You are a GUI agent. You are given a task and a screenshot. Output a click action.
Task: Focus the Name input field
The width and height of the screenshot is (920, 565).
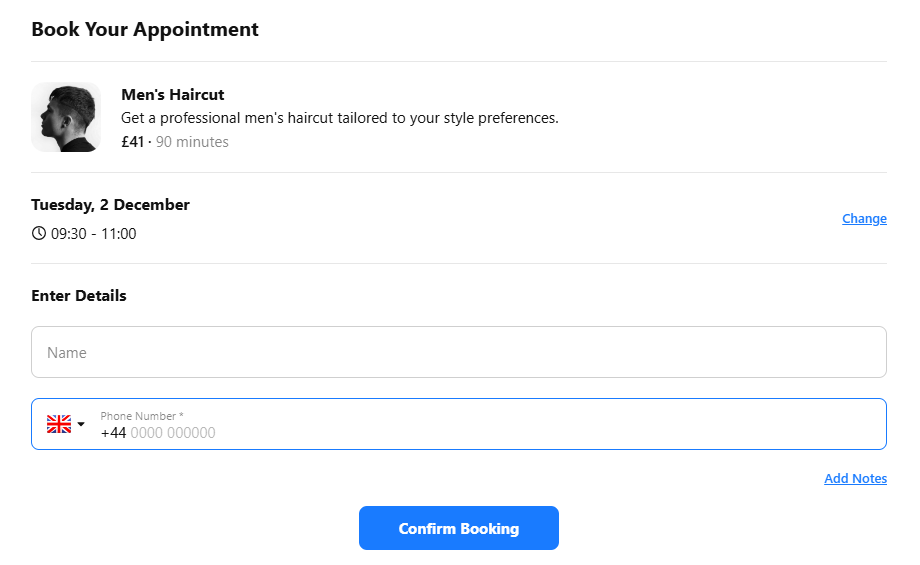[x=459, y=352]
